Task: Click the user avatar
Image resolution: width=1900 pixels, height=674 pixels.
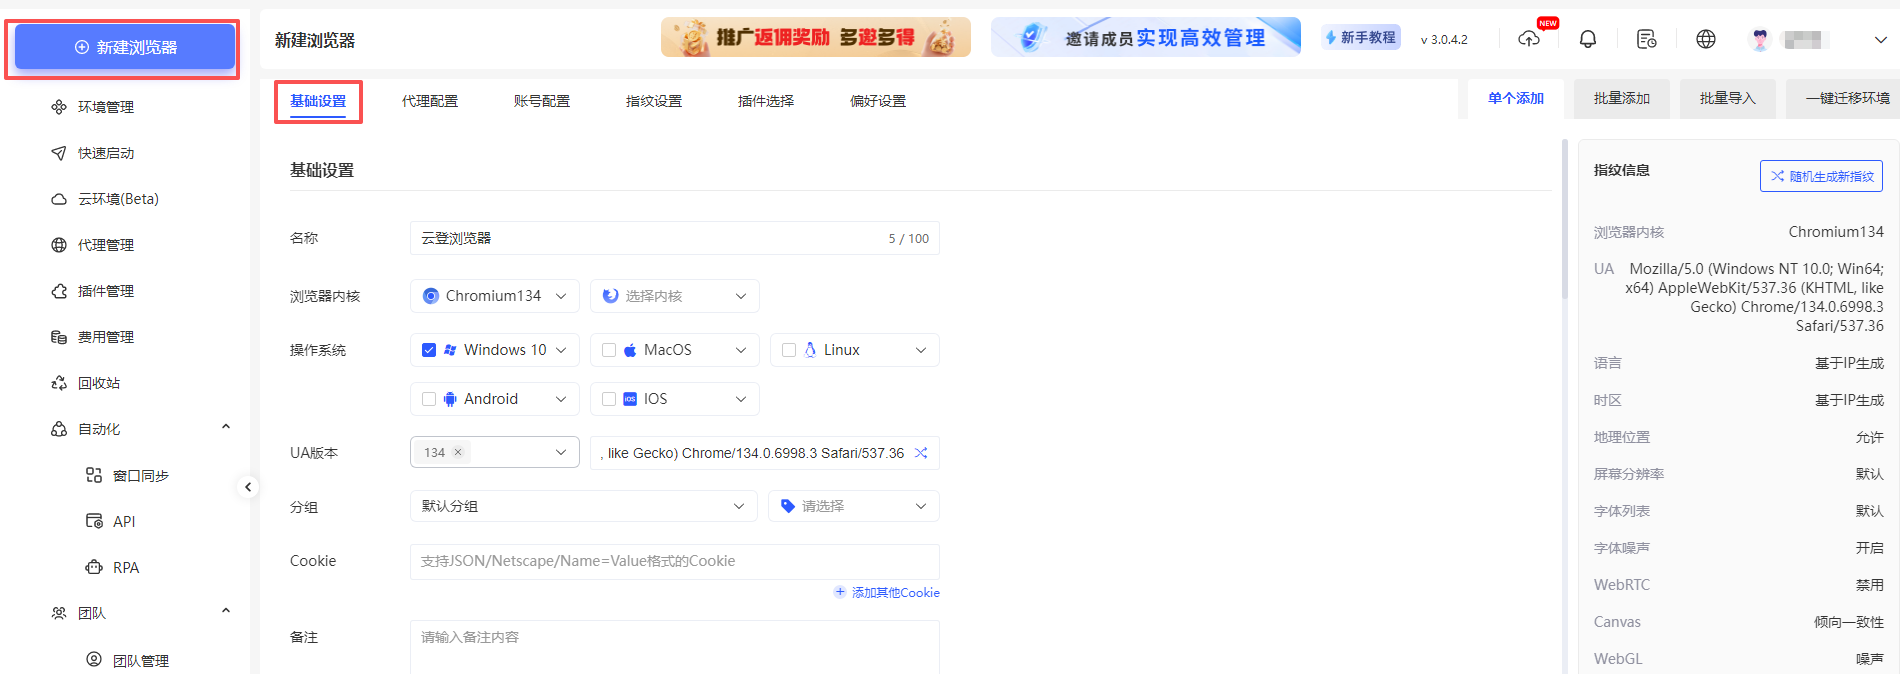Action: pos(1760,39)
